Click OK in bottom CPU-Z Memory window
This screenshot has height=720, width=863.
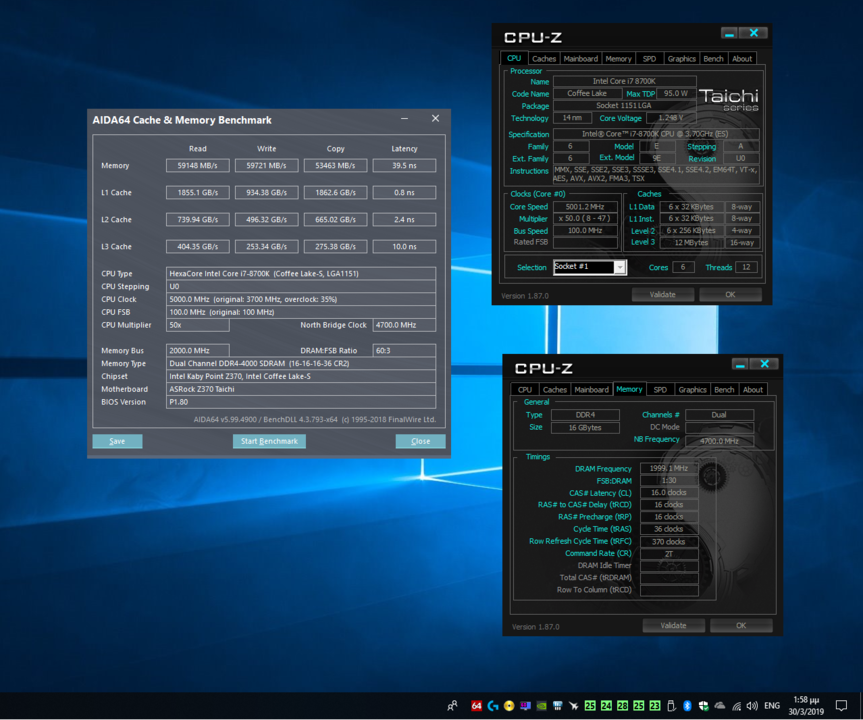point(741,625)
